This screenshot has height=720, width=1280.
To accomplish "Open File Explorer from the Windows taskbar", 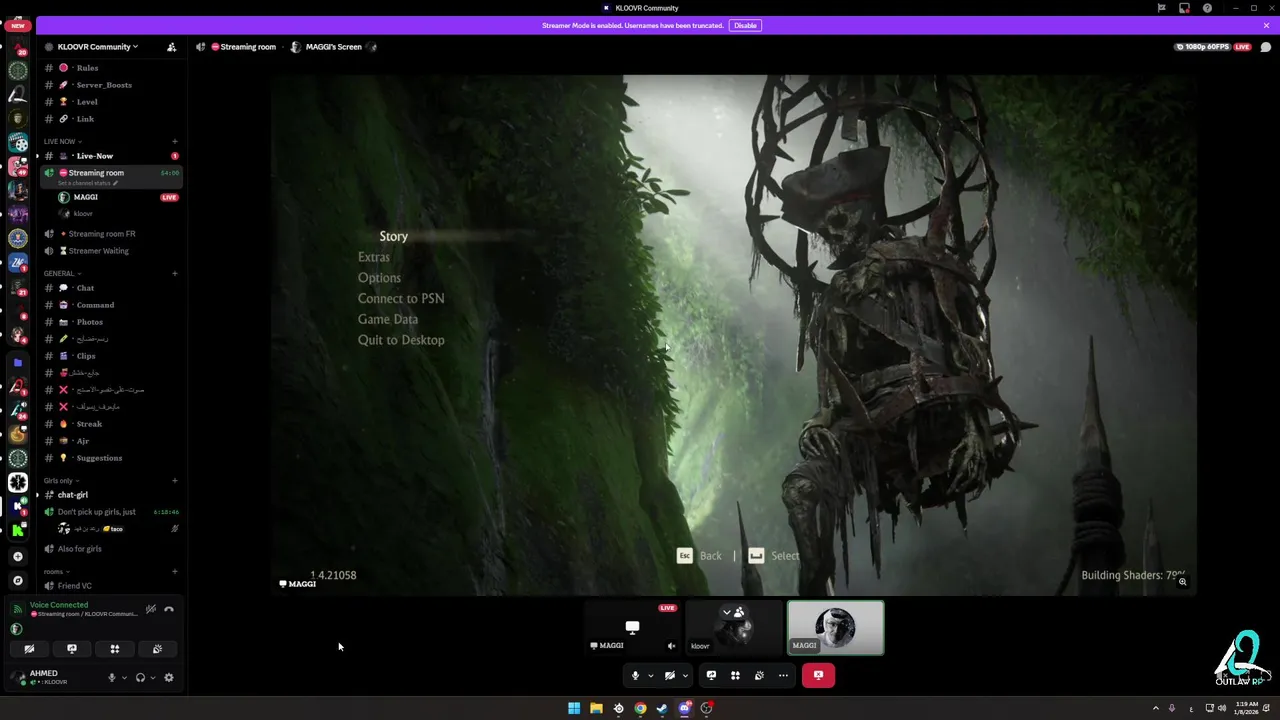I will 596,708.
